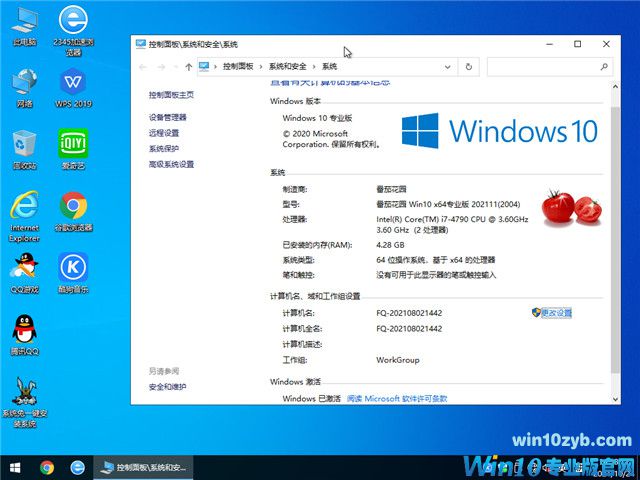
Task: Open the Network desktop icon
Action: click(x=24, y=87)
